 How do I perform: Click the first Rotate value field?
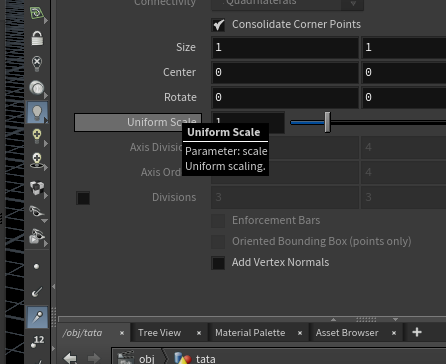pos(285,97)
